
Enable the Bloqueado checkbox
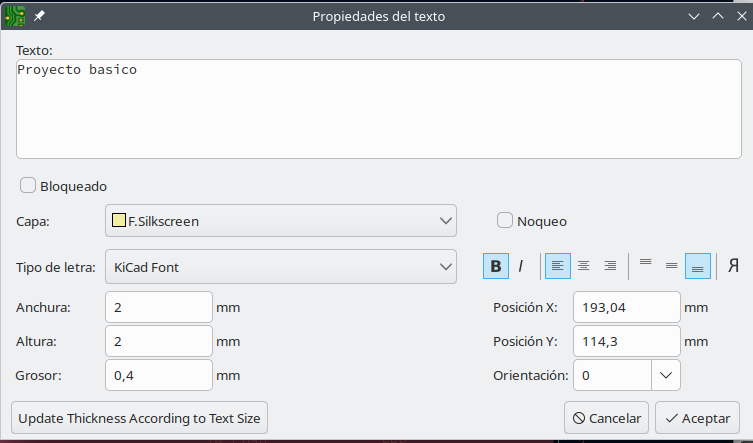[x=28, y=185]
